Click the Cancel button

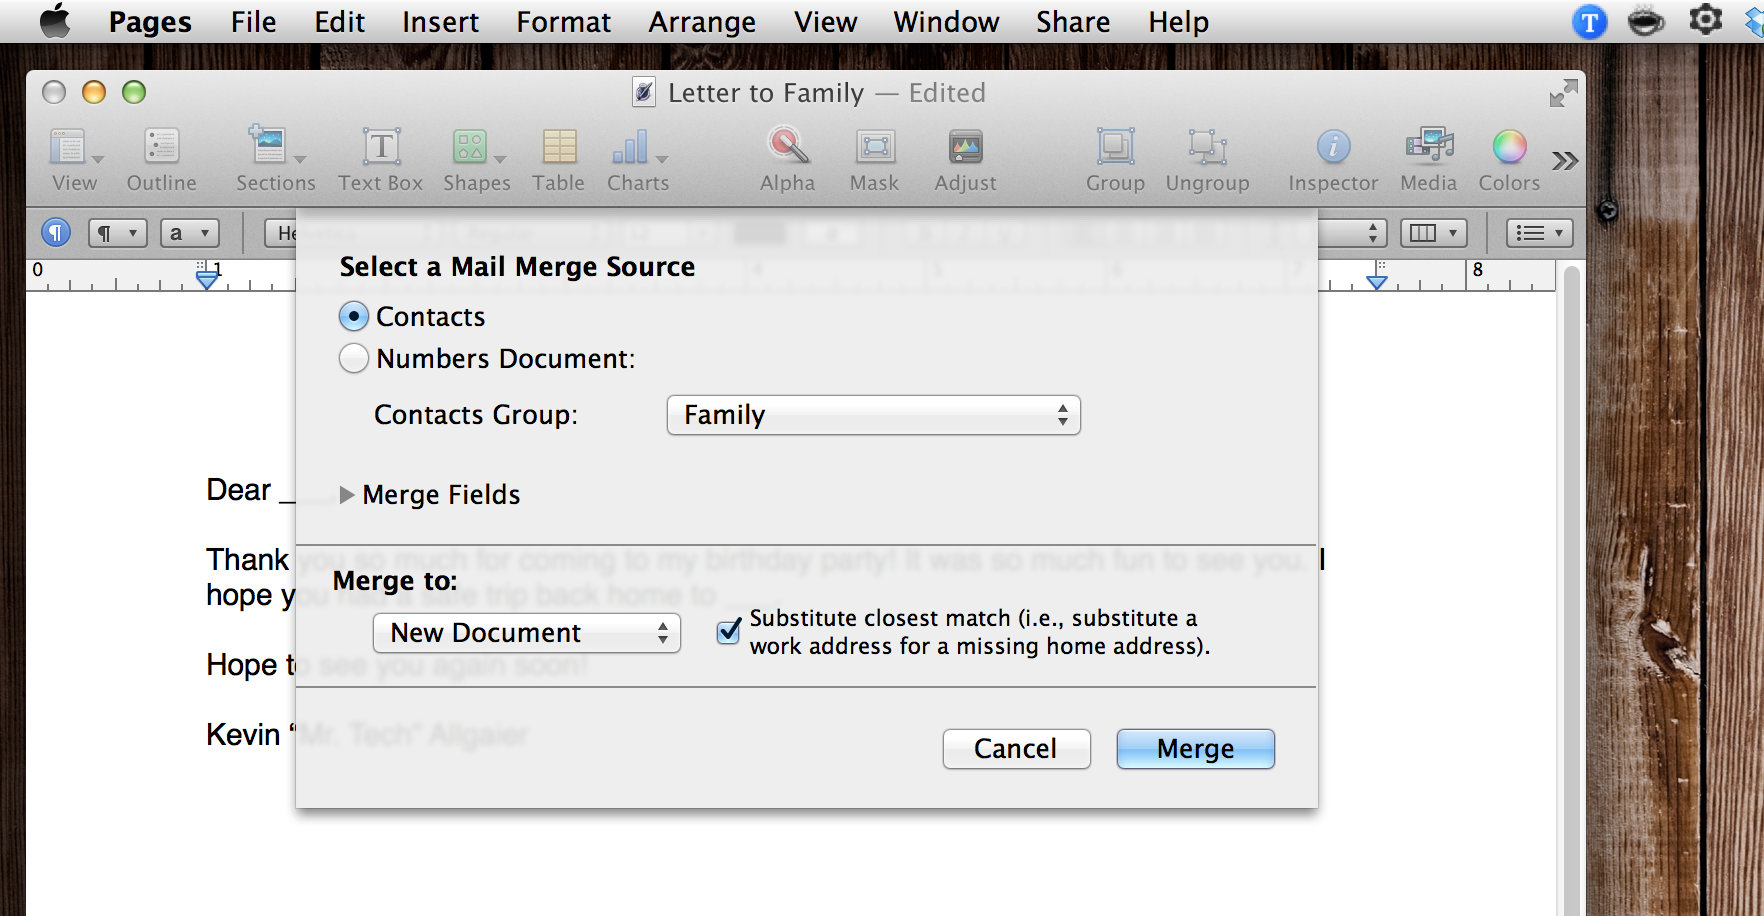(x=1016, y=749)
